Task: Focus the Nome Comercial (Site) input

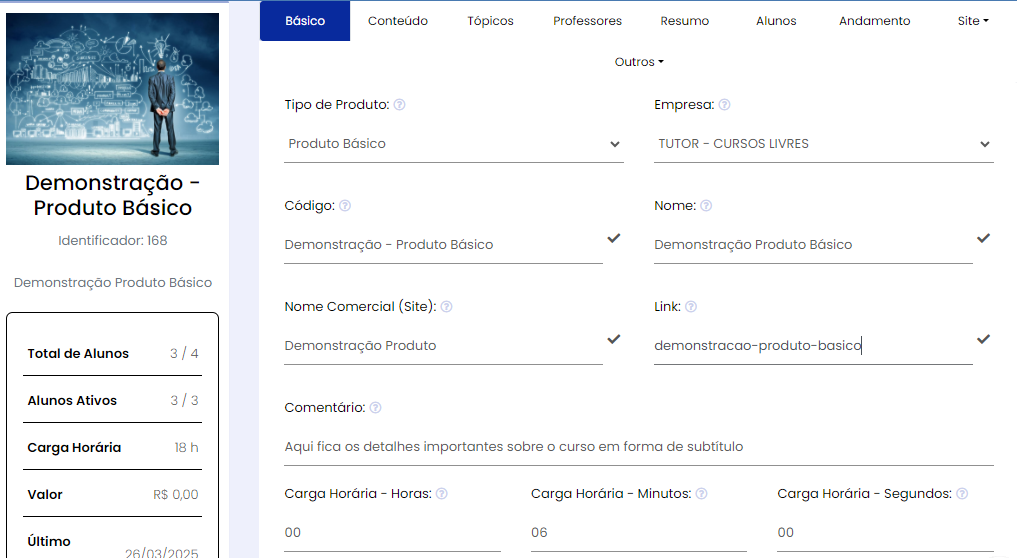Action: click(443, 346)
